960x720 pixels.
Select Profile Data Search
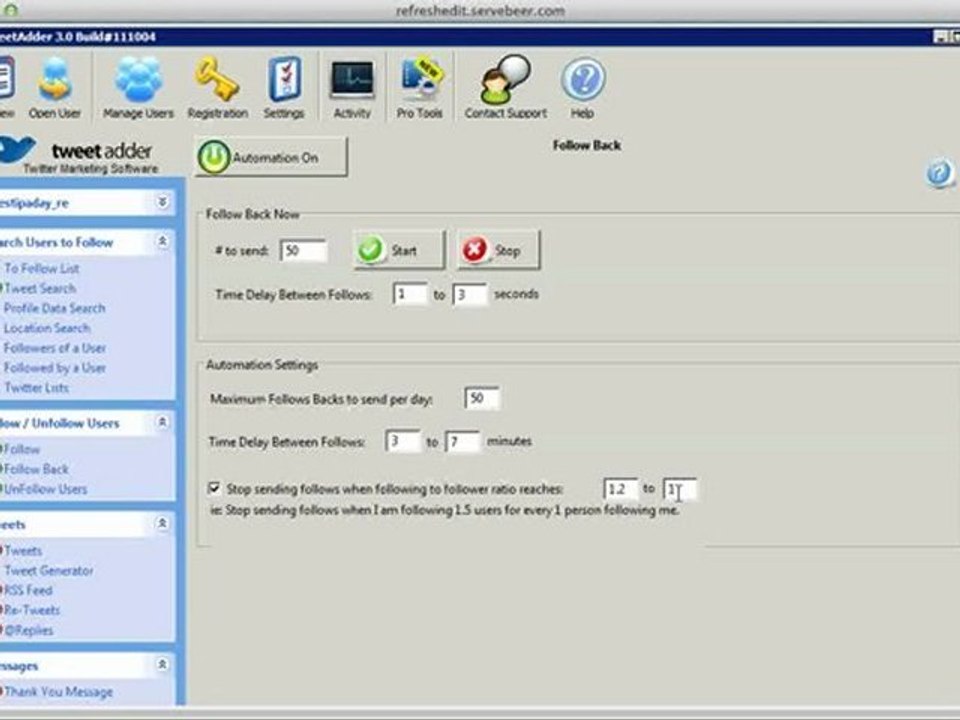54,308
